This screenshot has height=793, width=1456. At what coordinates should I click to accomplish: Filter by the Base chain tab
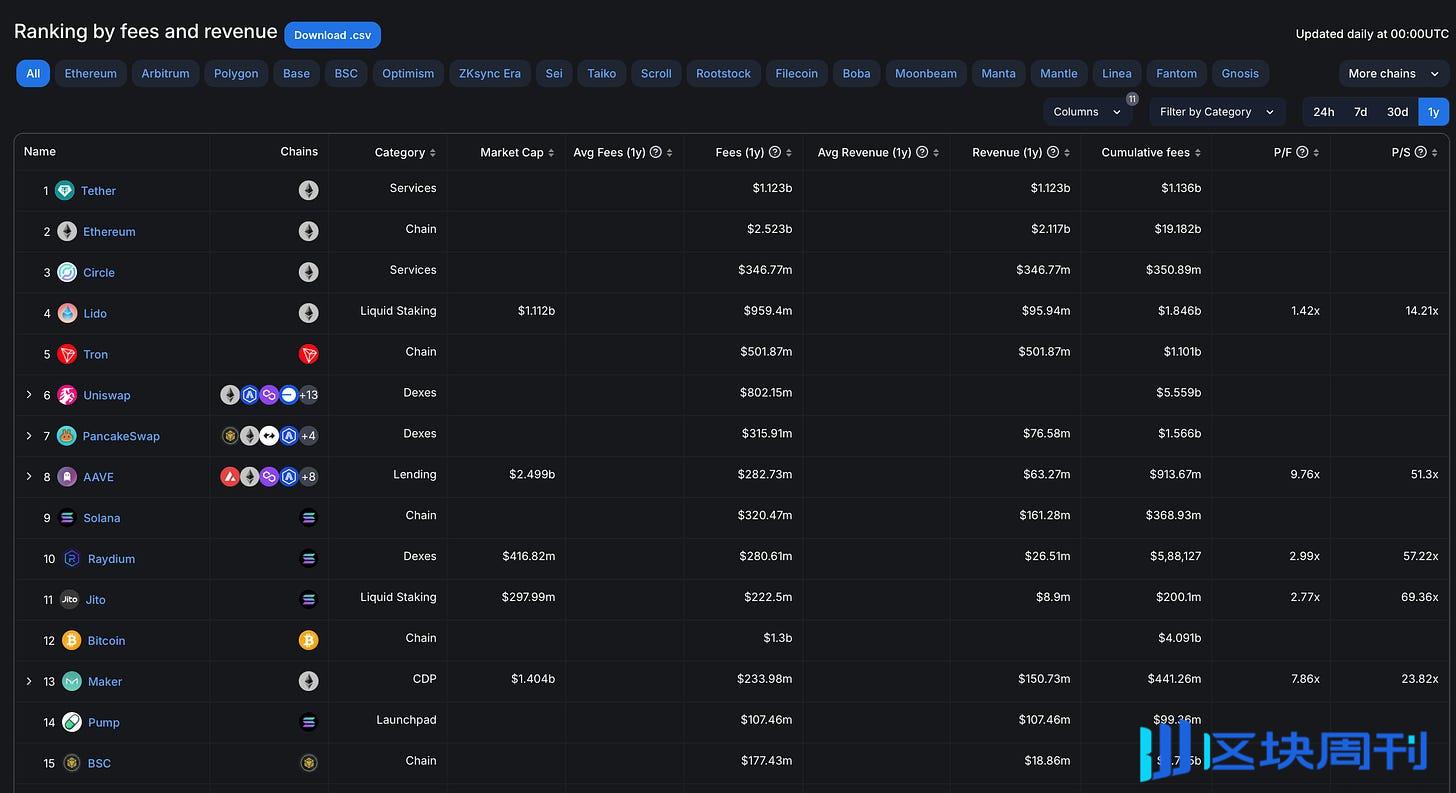[x=296, y=73]
